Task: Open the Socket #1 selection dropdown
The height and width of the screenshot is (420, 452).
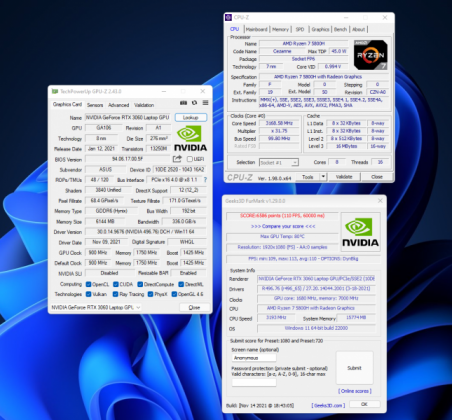Action: (x=279, y=163)
